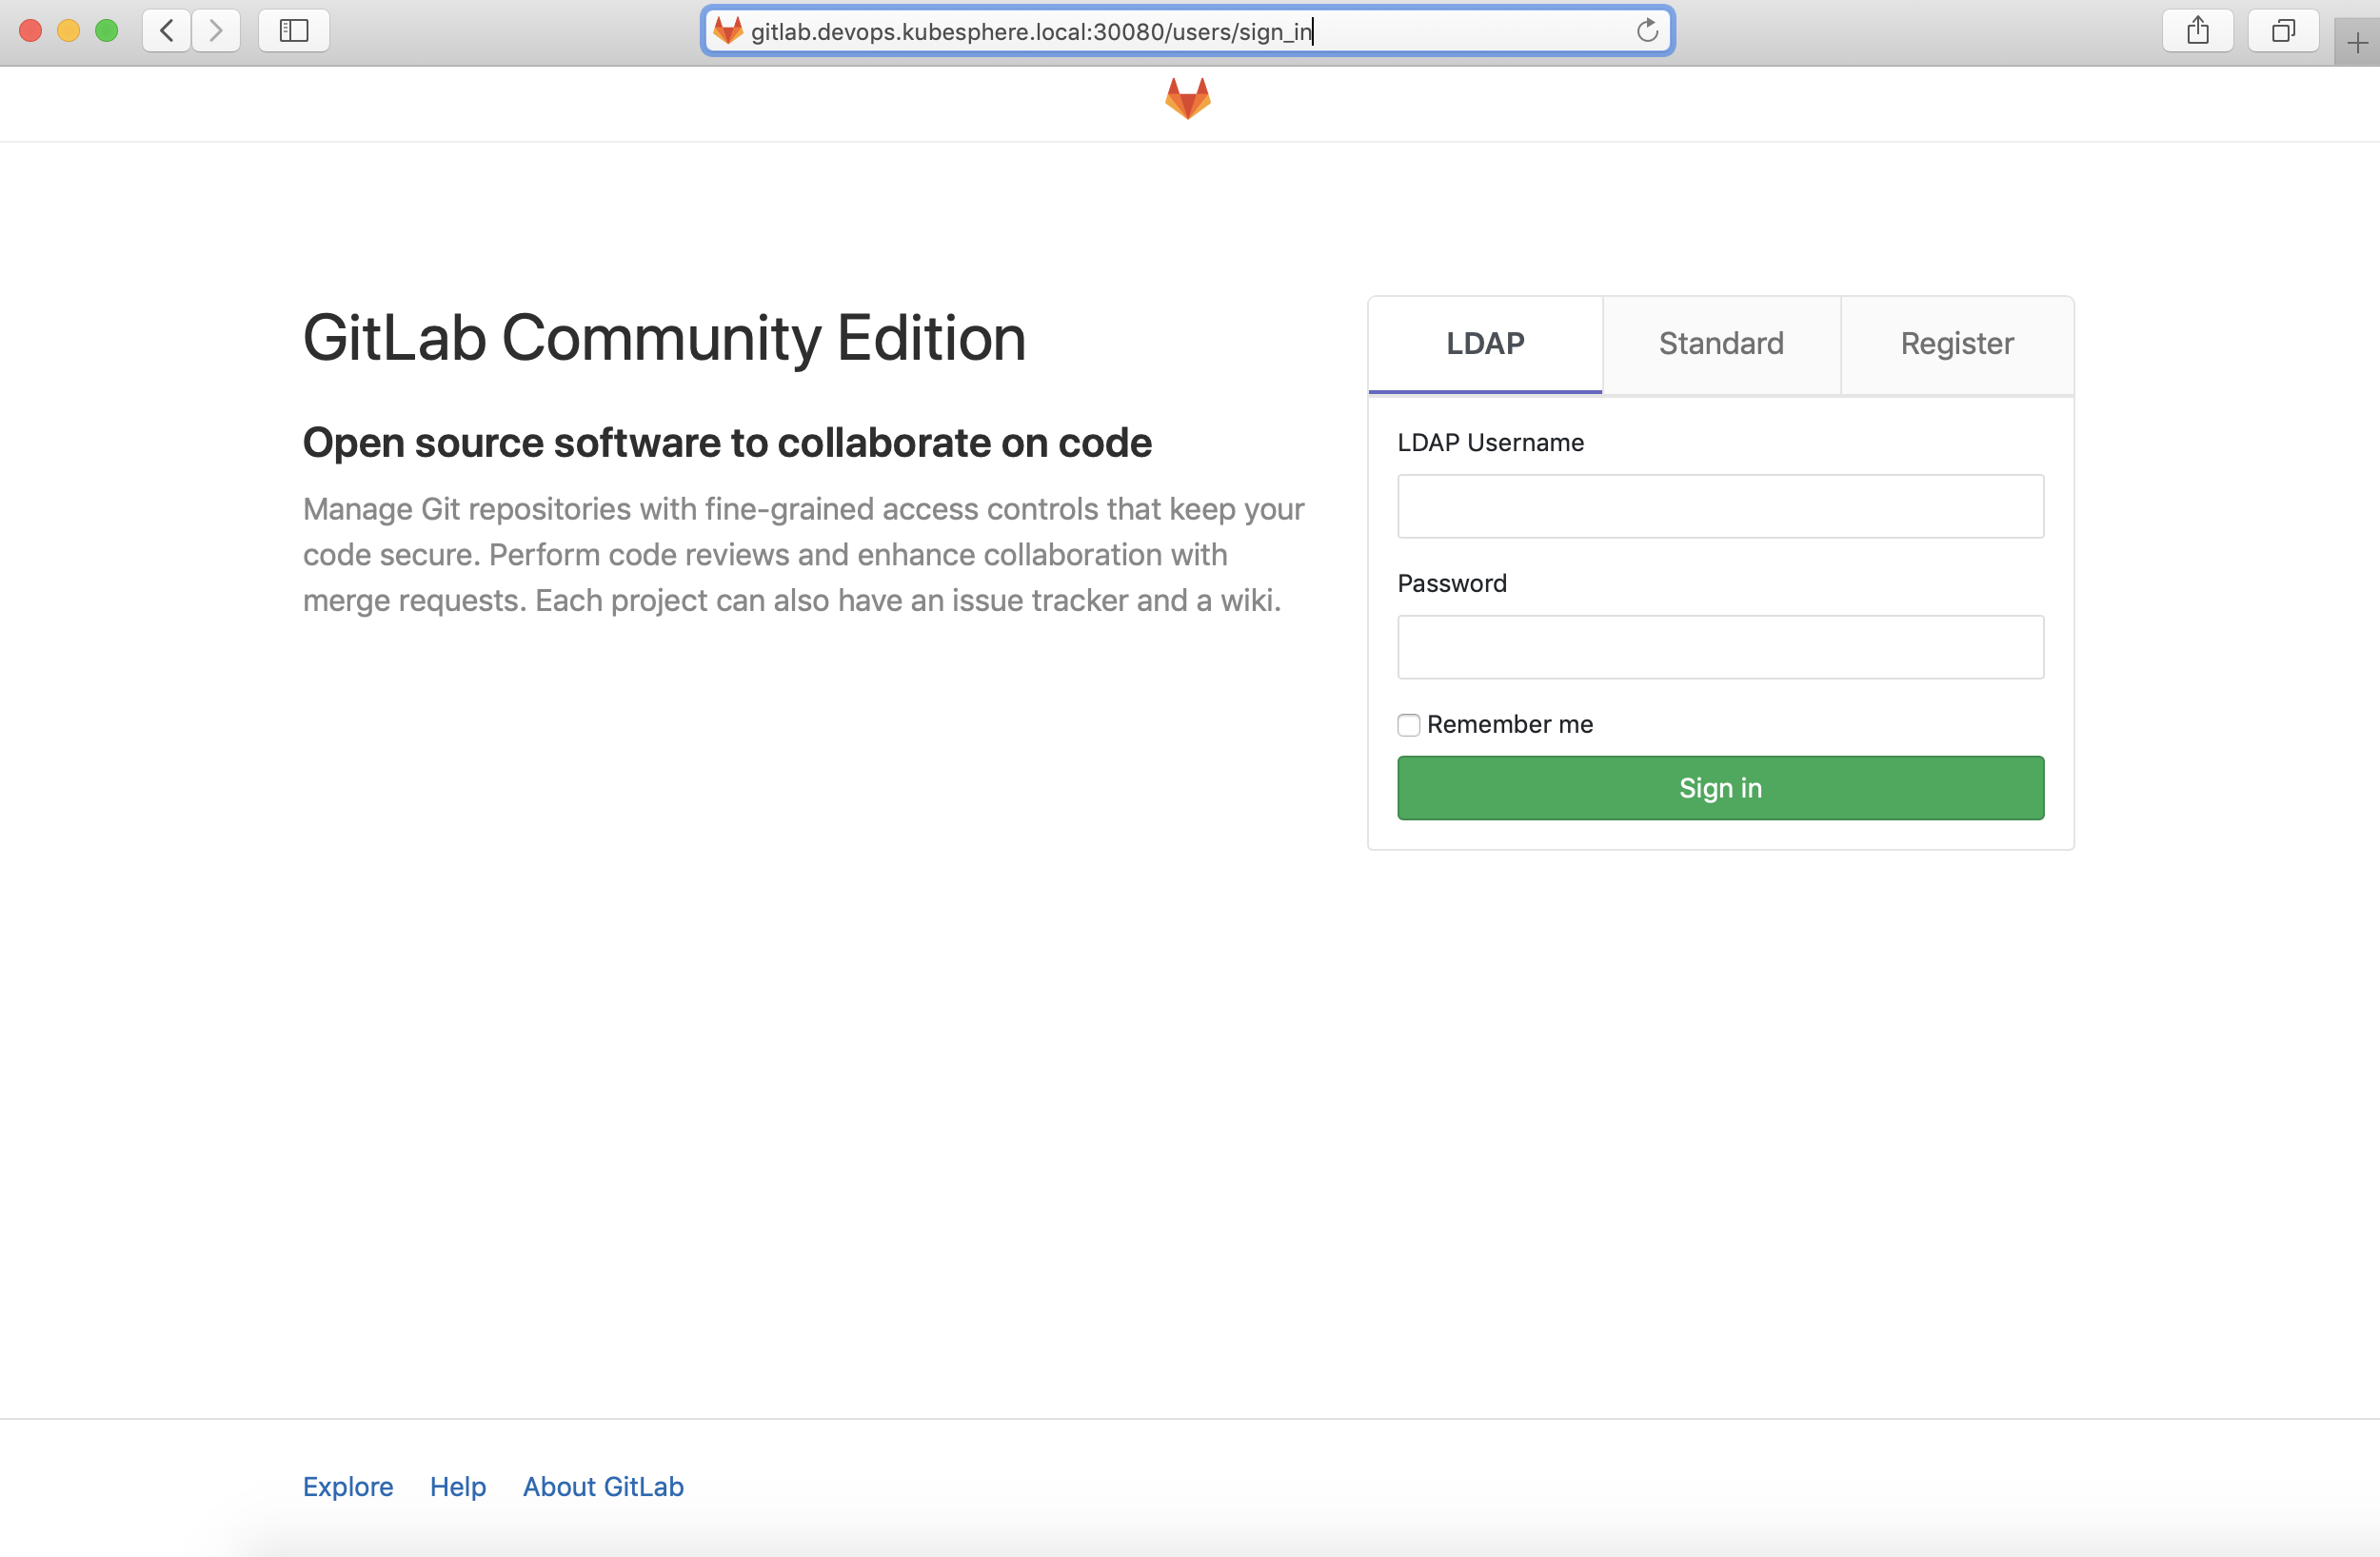Focus the Password field
Viewport: 2380px width, 1557px height.
pyautogui.click(x=1720, y=647)
